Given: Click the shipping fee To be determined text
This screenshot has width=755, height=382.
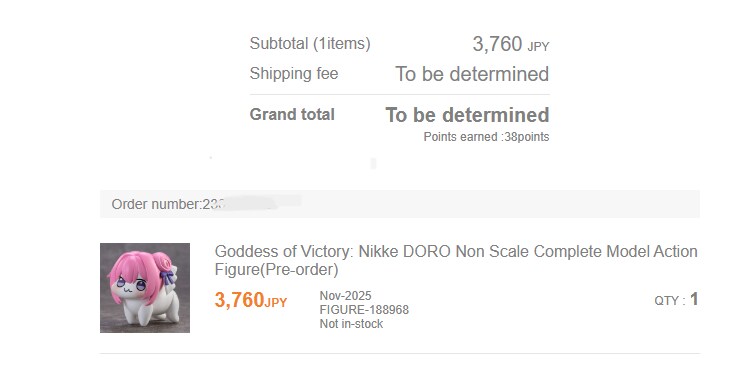Looking at the screenshot, I should click(472, 74).
